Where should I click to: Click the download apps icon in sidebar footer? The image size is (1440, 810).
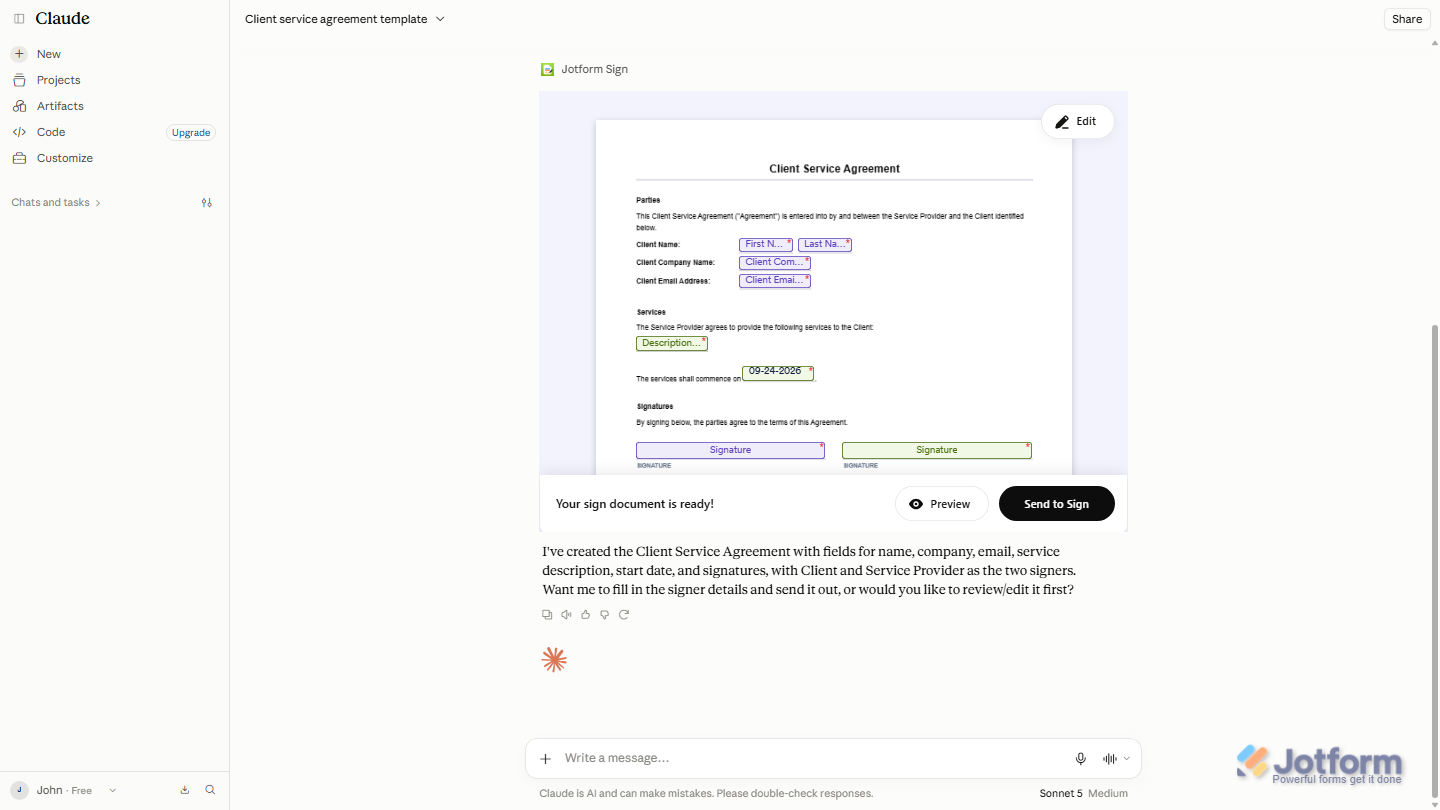pyautogui.click(x=185, y=790)
